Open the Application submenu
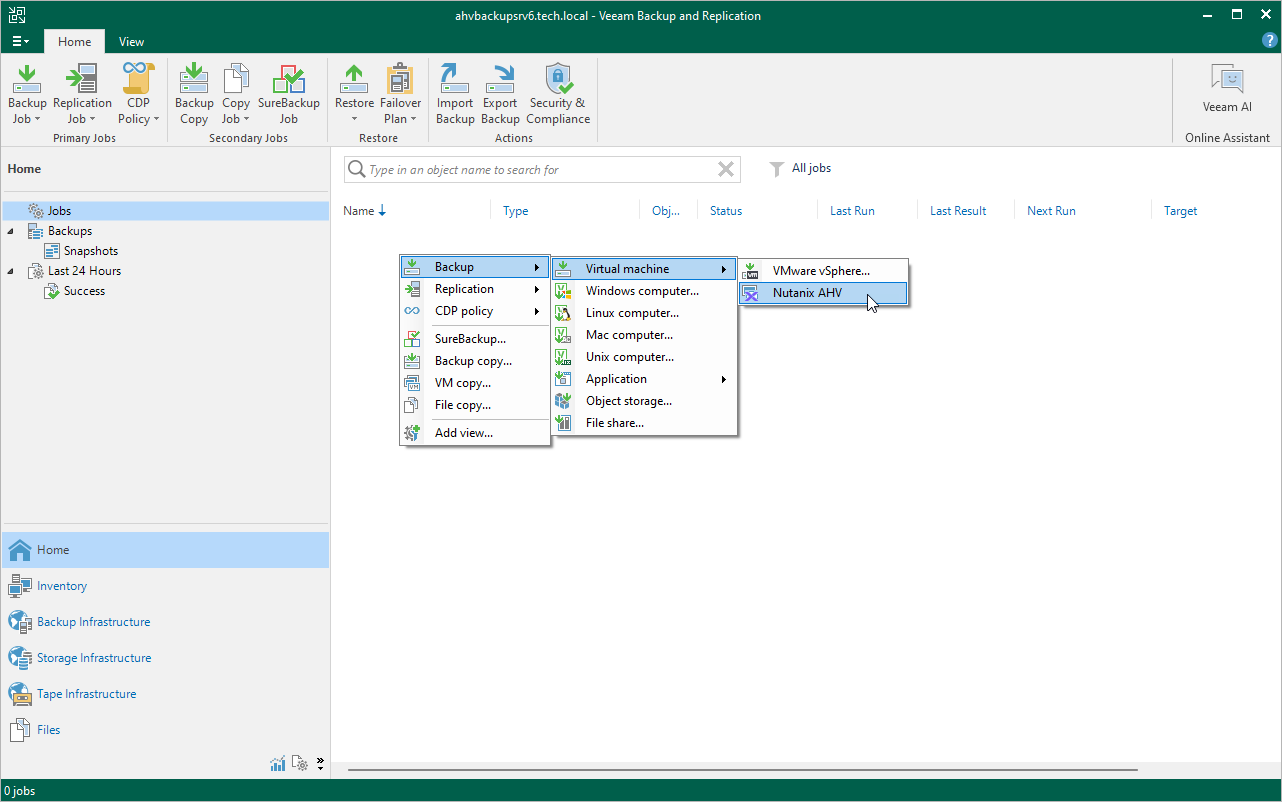Image resolution: width=1282 pixels, height=802 pixels. coord(644,379)
